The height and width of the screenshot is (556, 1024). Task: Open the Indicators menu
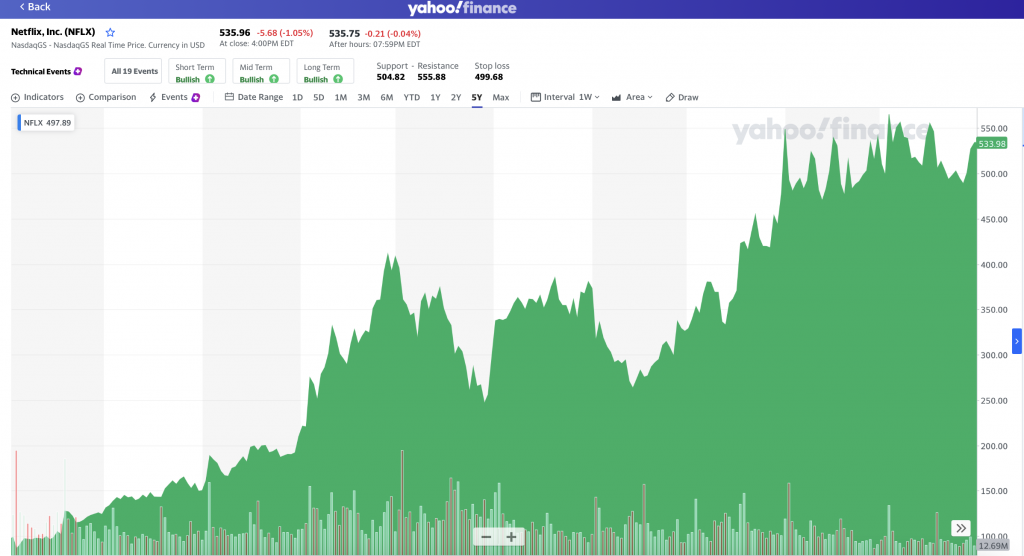(x=37, y=97)
